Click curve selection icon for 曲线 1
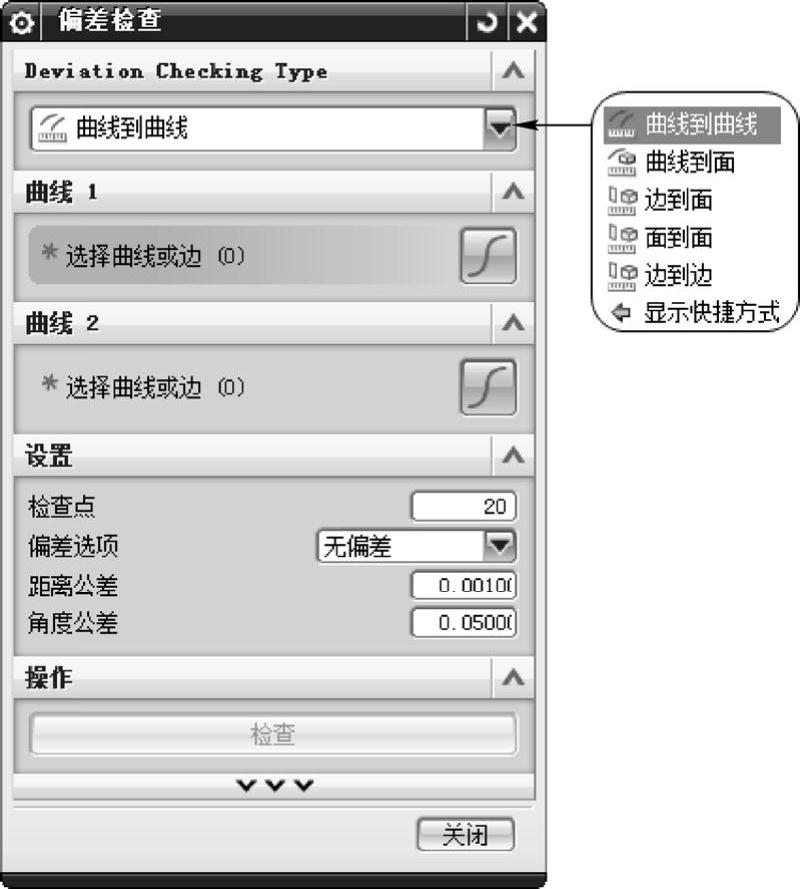This screenshot has height=889, width=800. [488, 256]
